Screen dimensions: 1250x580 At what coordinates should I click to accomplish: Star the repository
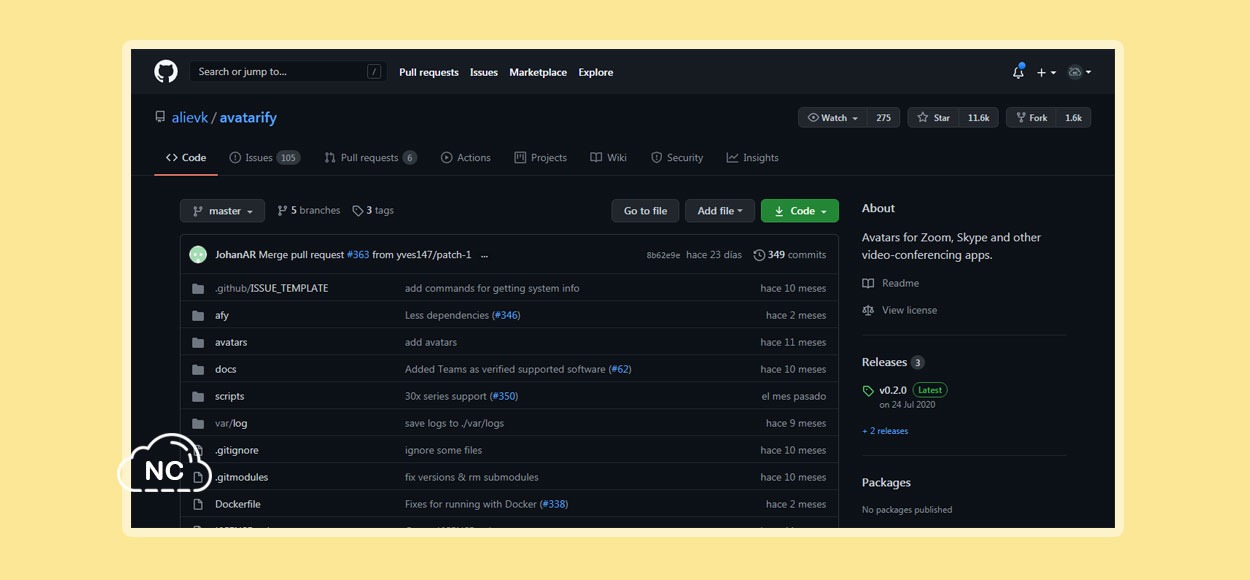934,118
